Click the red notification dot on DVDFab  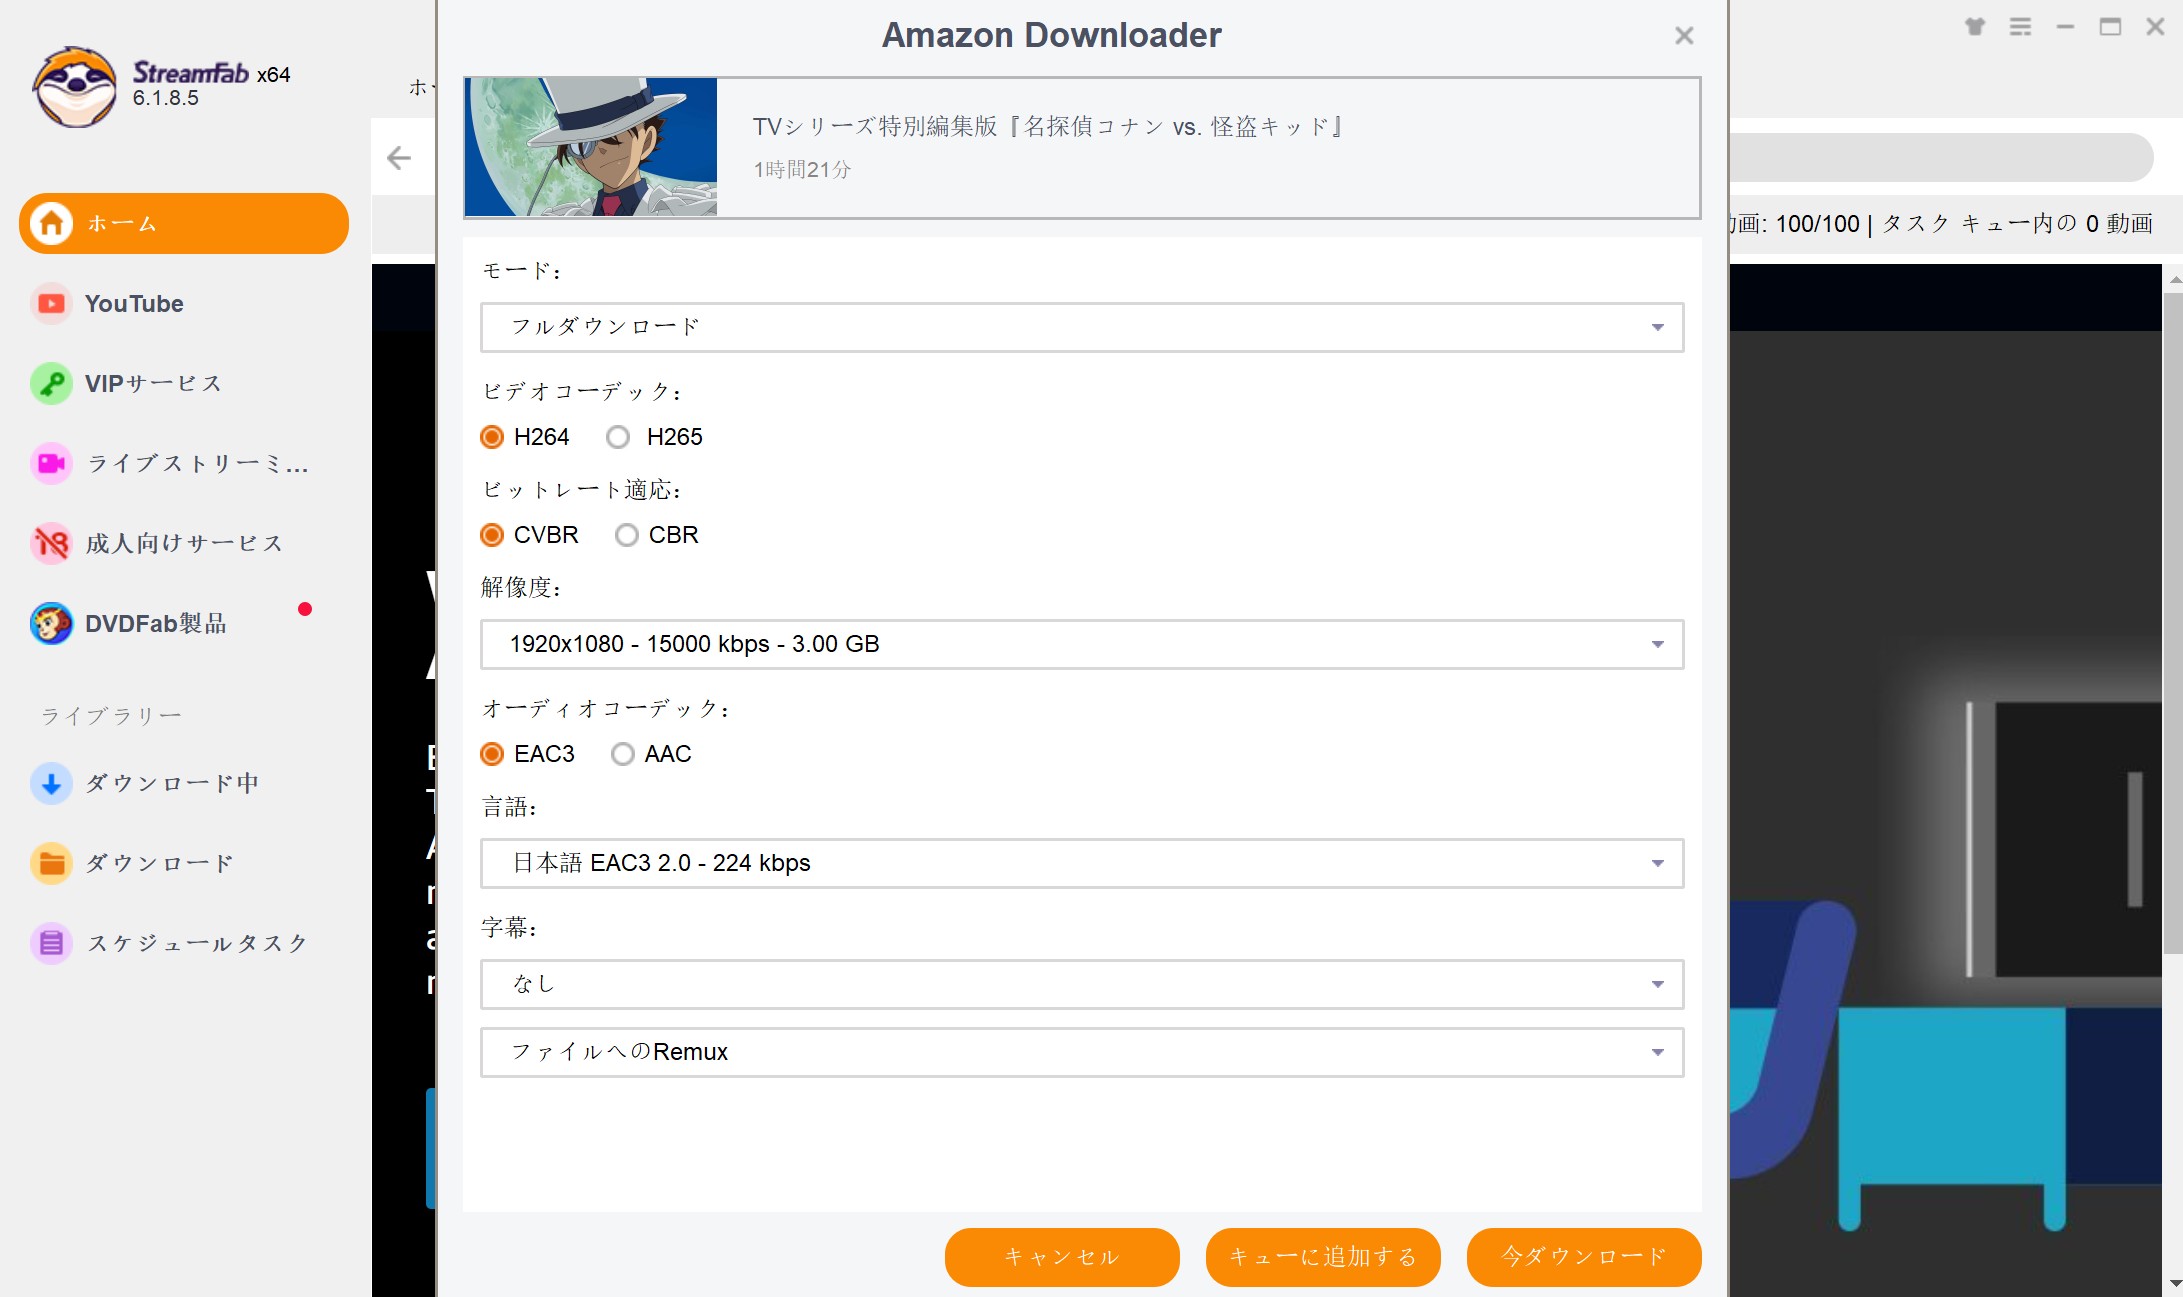click(x=305, y=609)
